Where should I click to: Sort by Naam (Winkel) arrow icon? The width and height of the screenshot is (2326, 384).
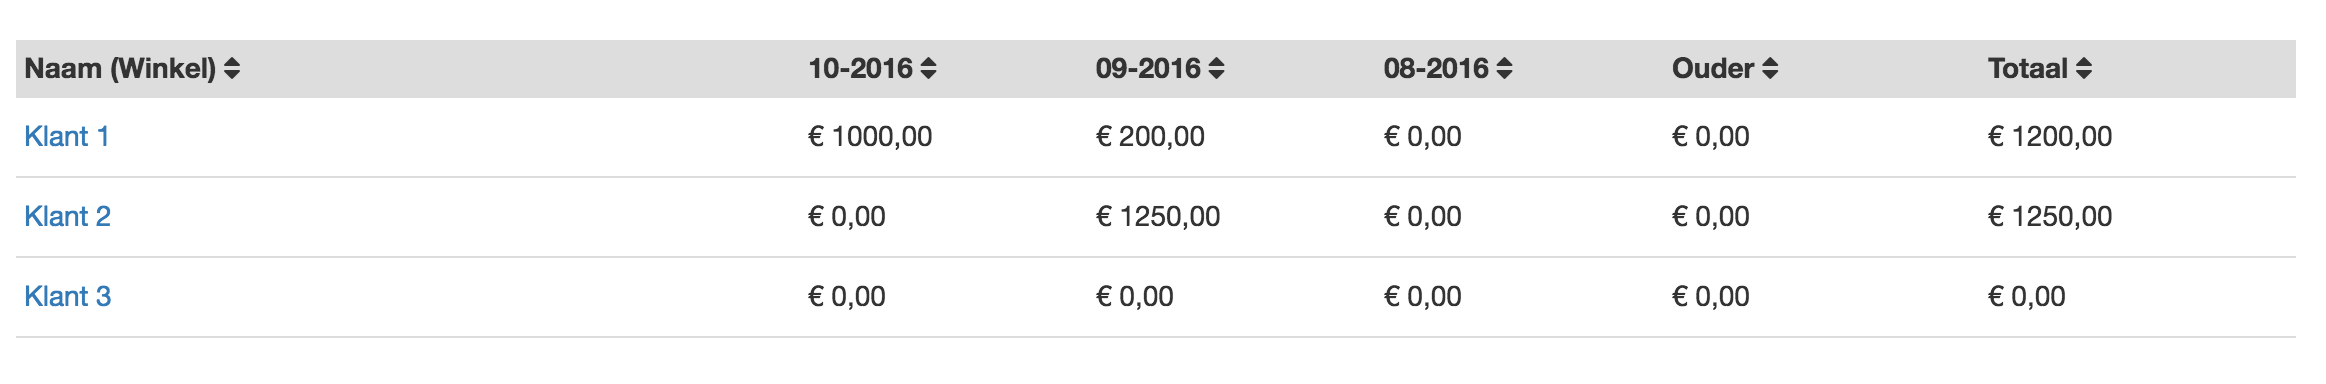pos(232,69)
